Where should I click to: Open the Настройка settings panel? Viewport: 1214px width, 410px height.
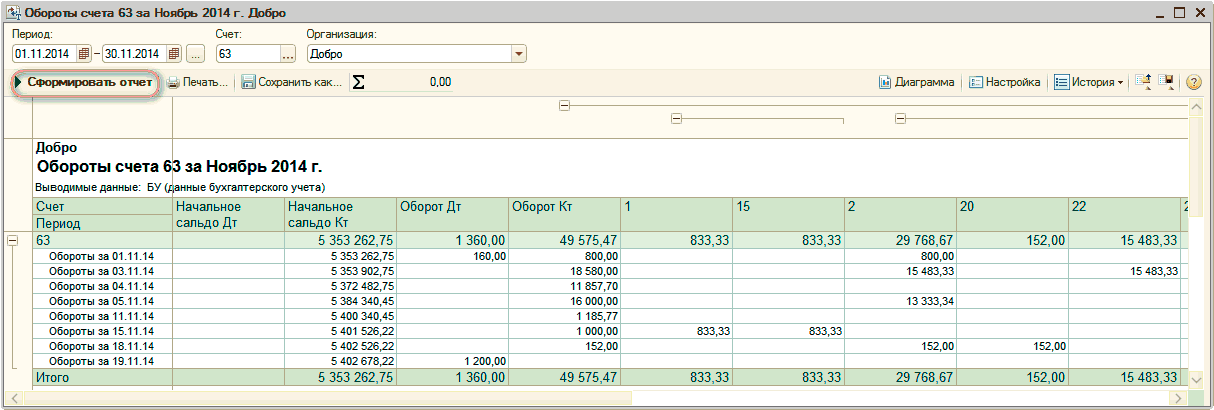1005,82
